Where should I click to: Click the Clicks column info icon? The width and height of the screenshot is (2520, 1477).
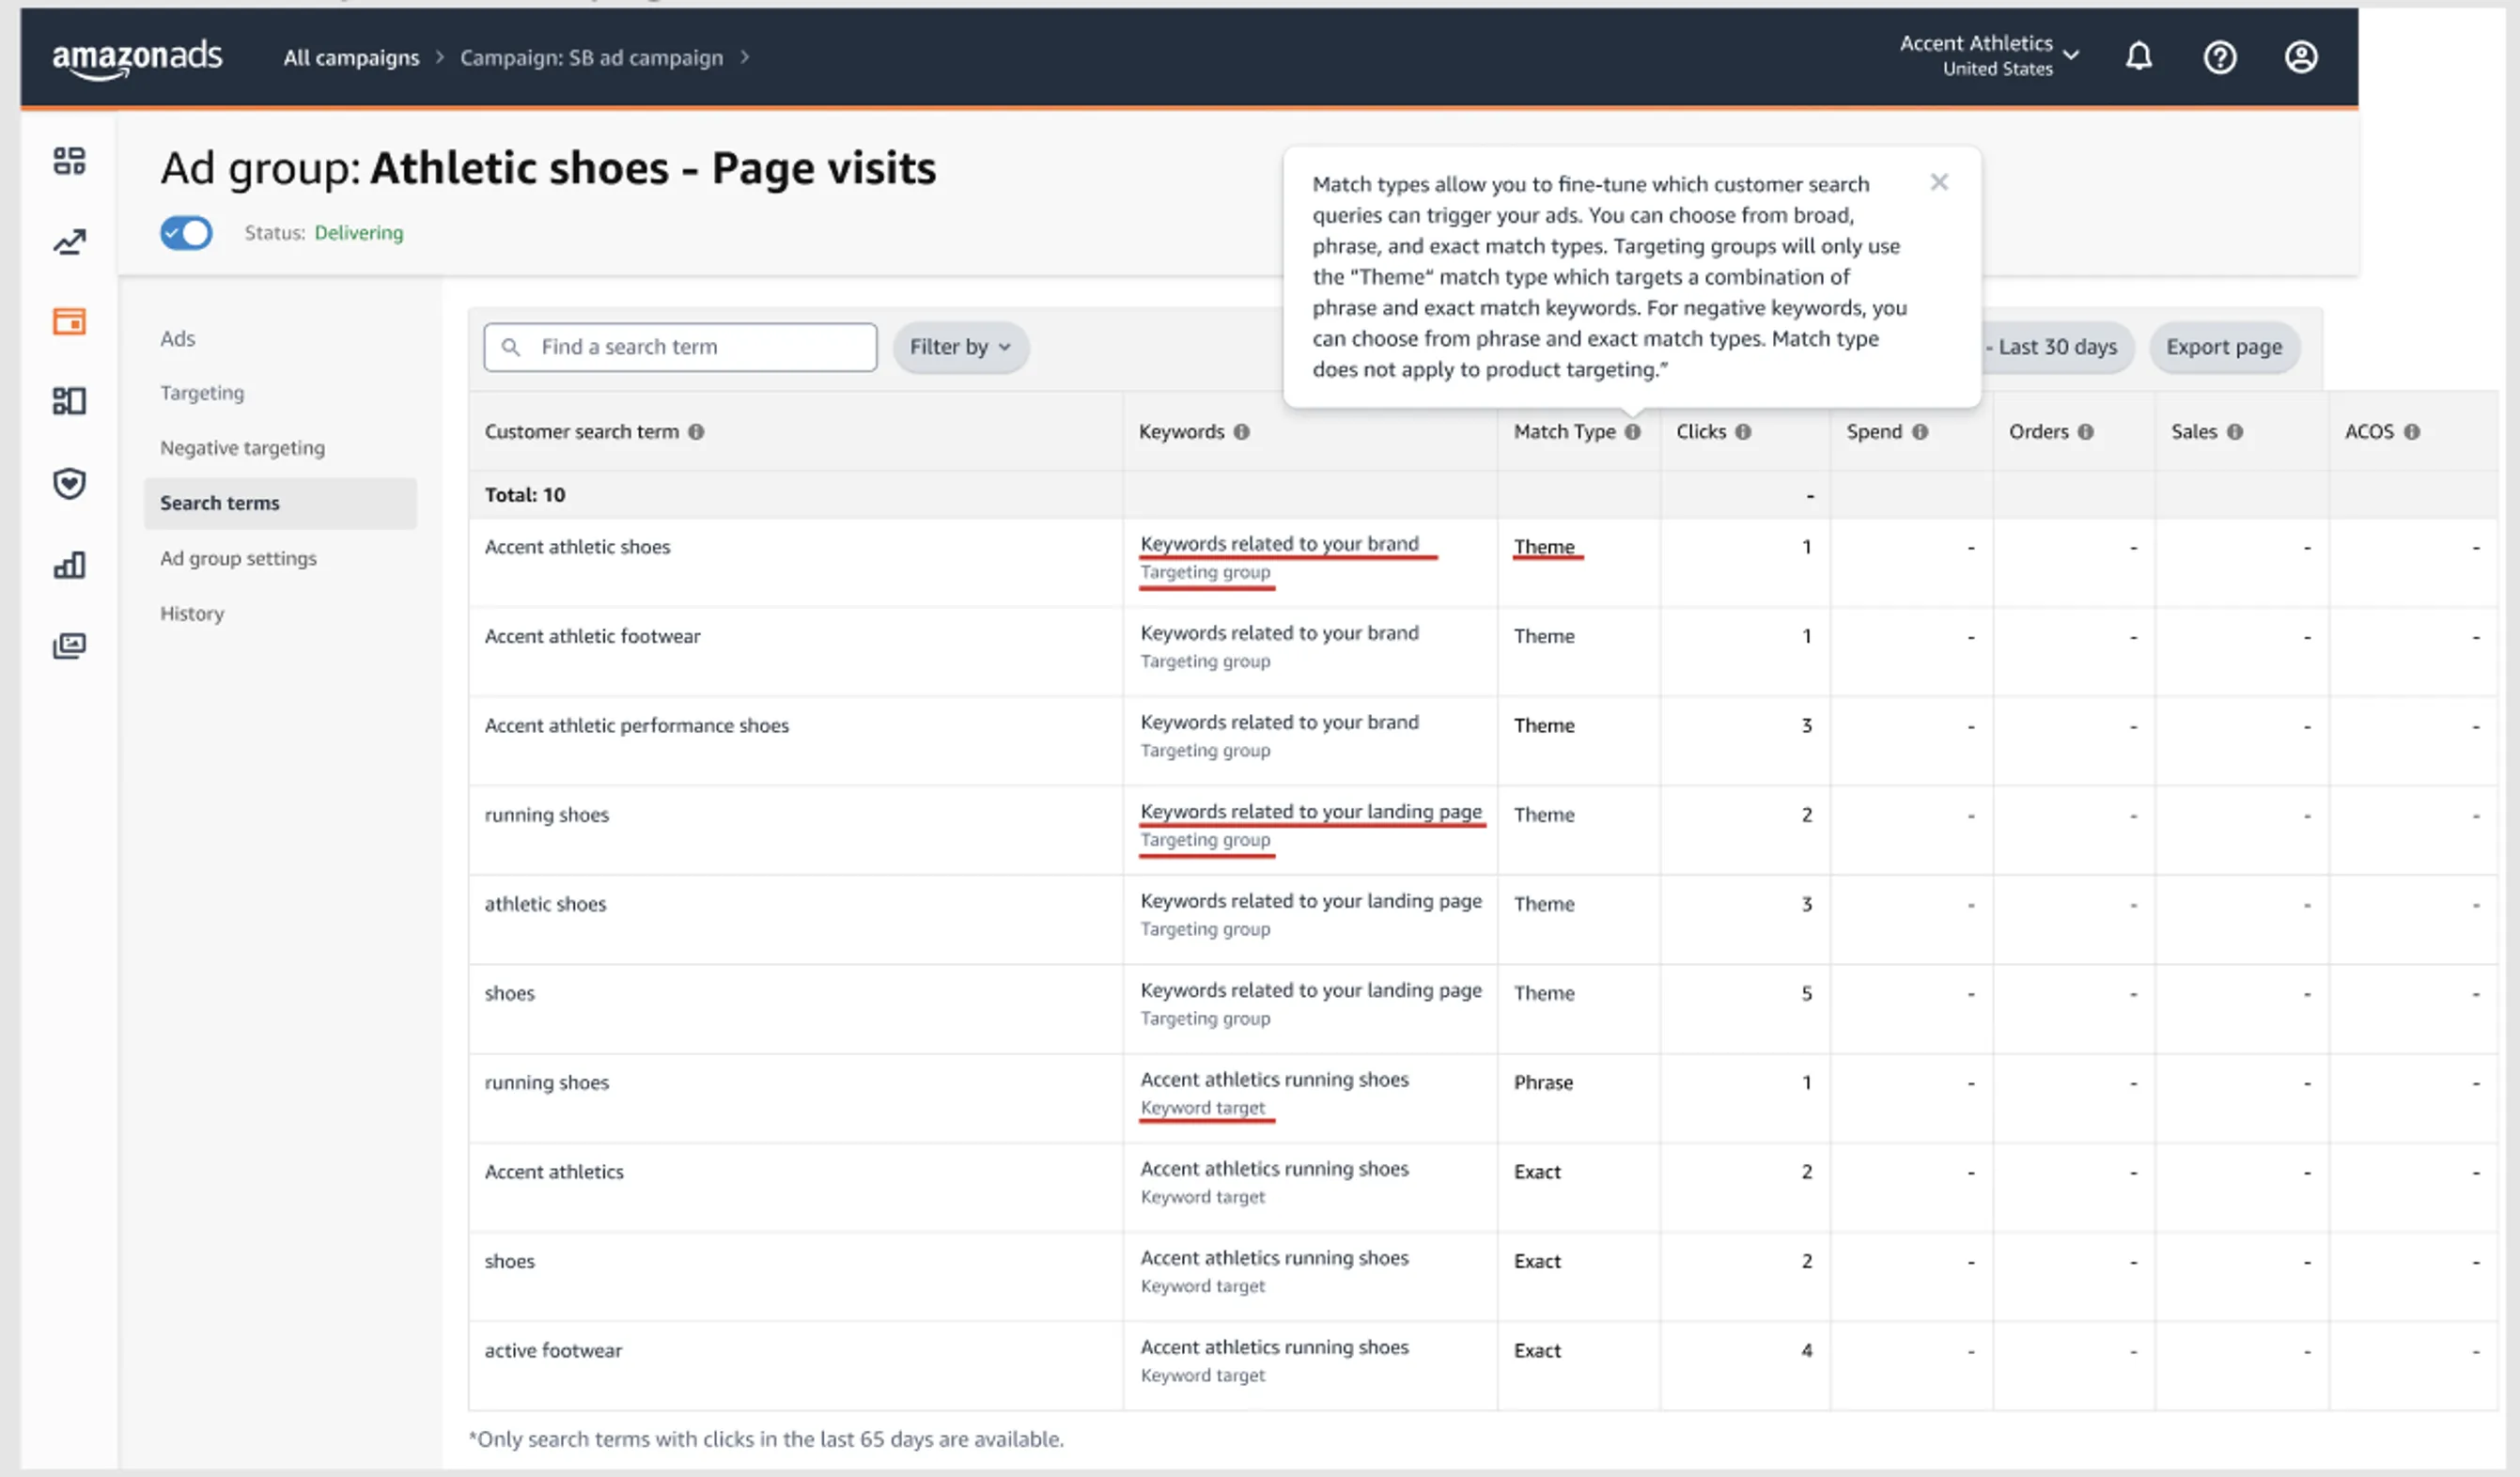point(1743,432)
